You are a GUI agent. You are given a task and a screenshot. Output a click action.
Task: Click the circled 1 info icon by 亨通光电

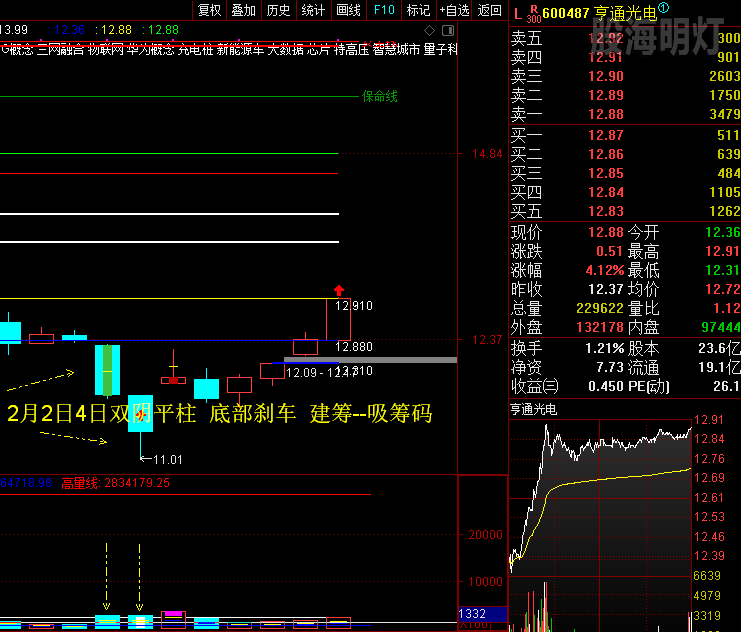coord(663,7)
